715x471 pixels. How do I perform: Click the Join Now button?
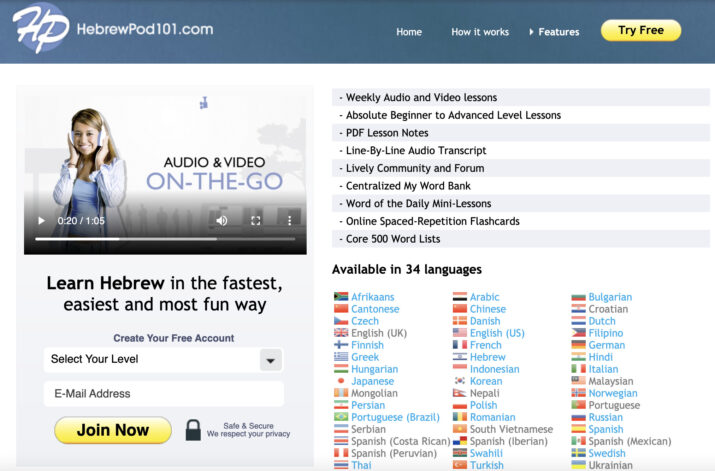pos(113,430)
